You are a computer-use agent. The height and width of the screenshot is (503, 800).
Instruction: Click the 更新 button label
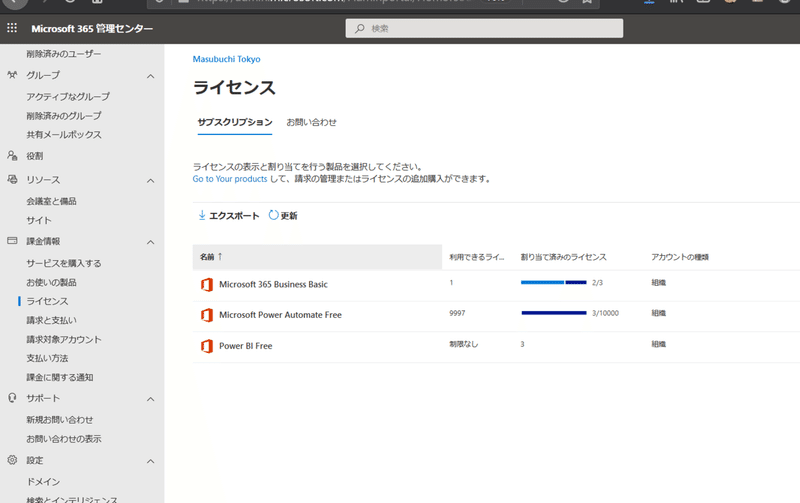(289, 216)
